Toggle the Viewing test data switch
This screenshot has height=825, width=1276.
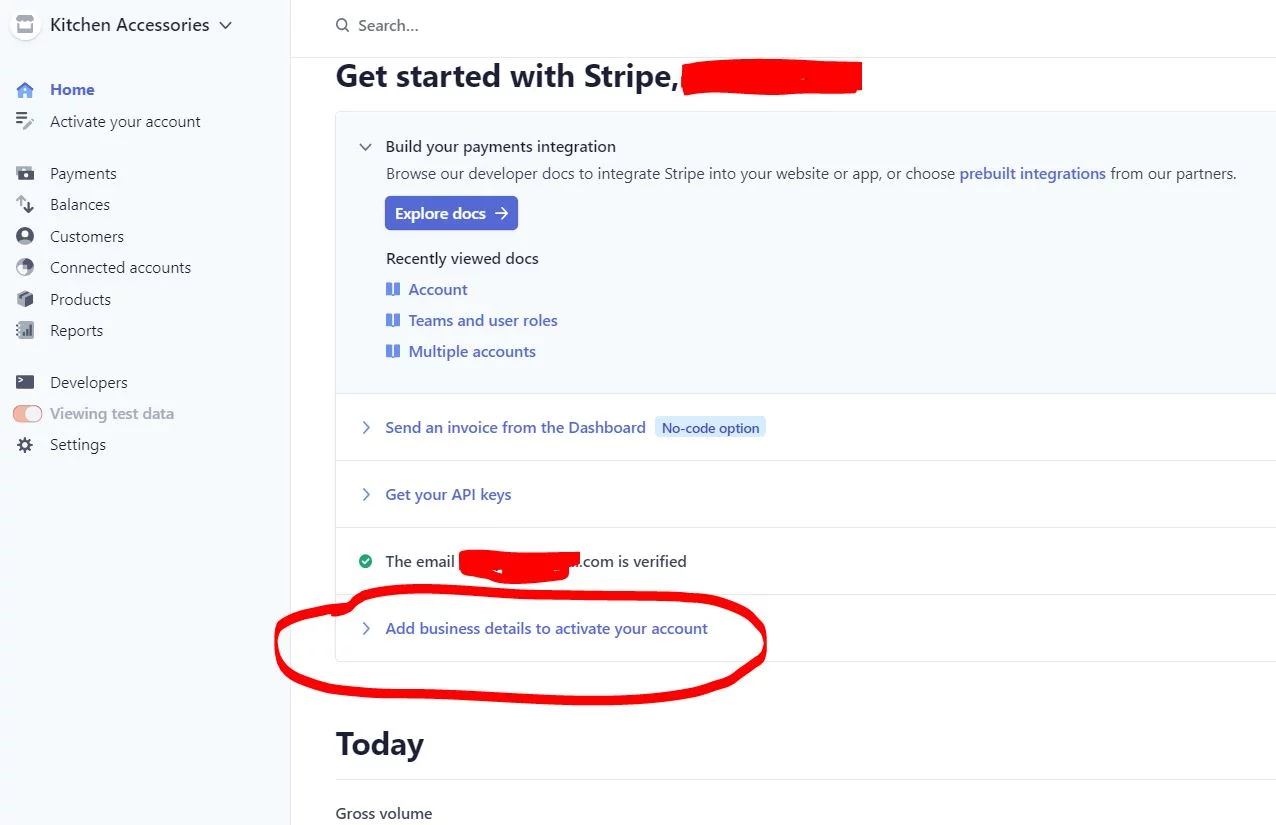pyautogui.click(x=27, y=414)
